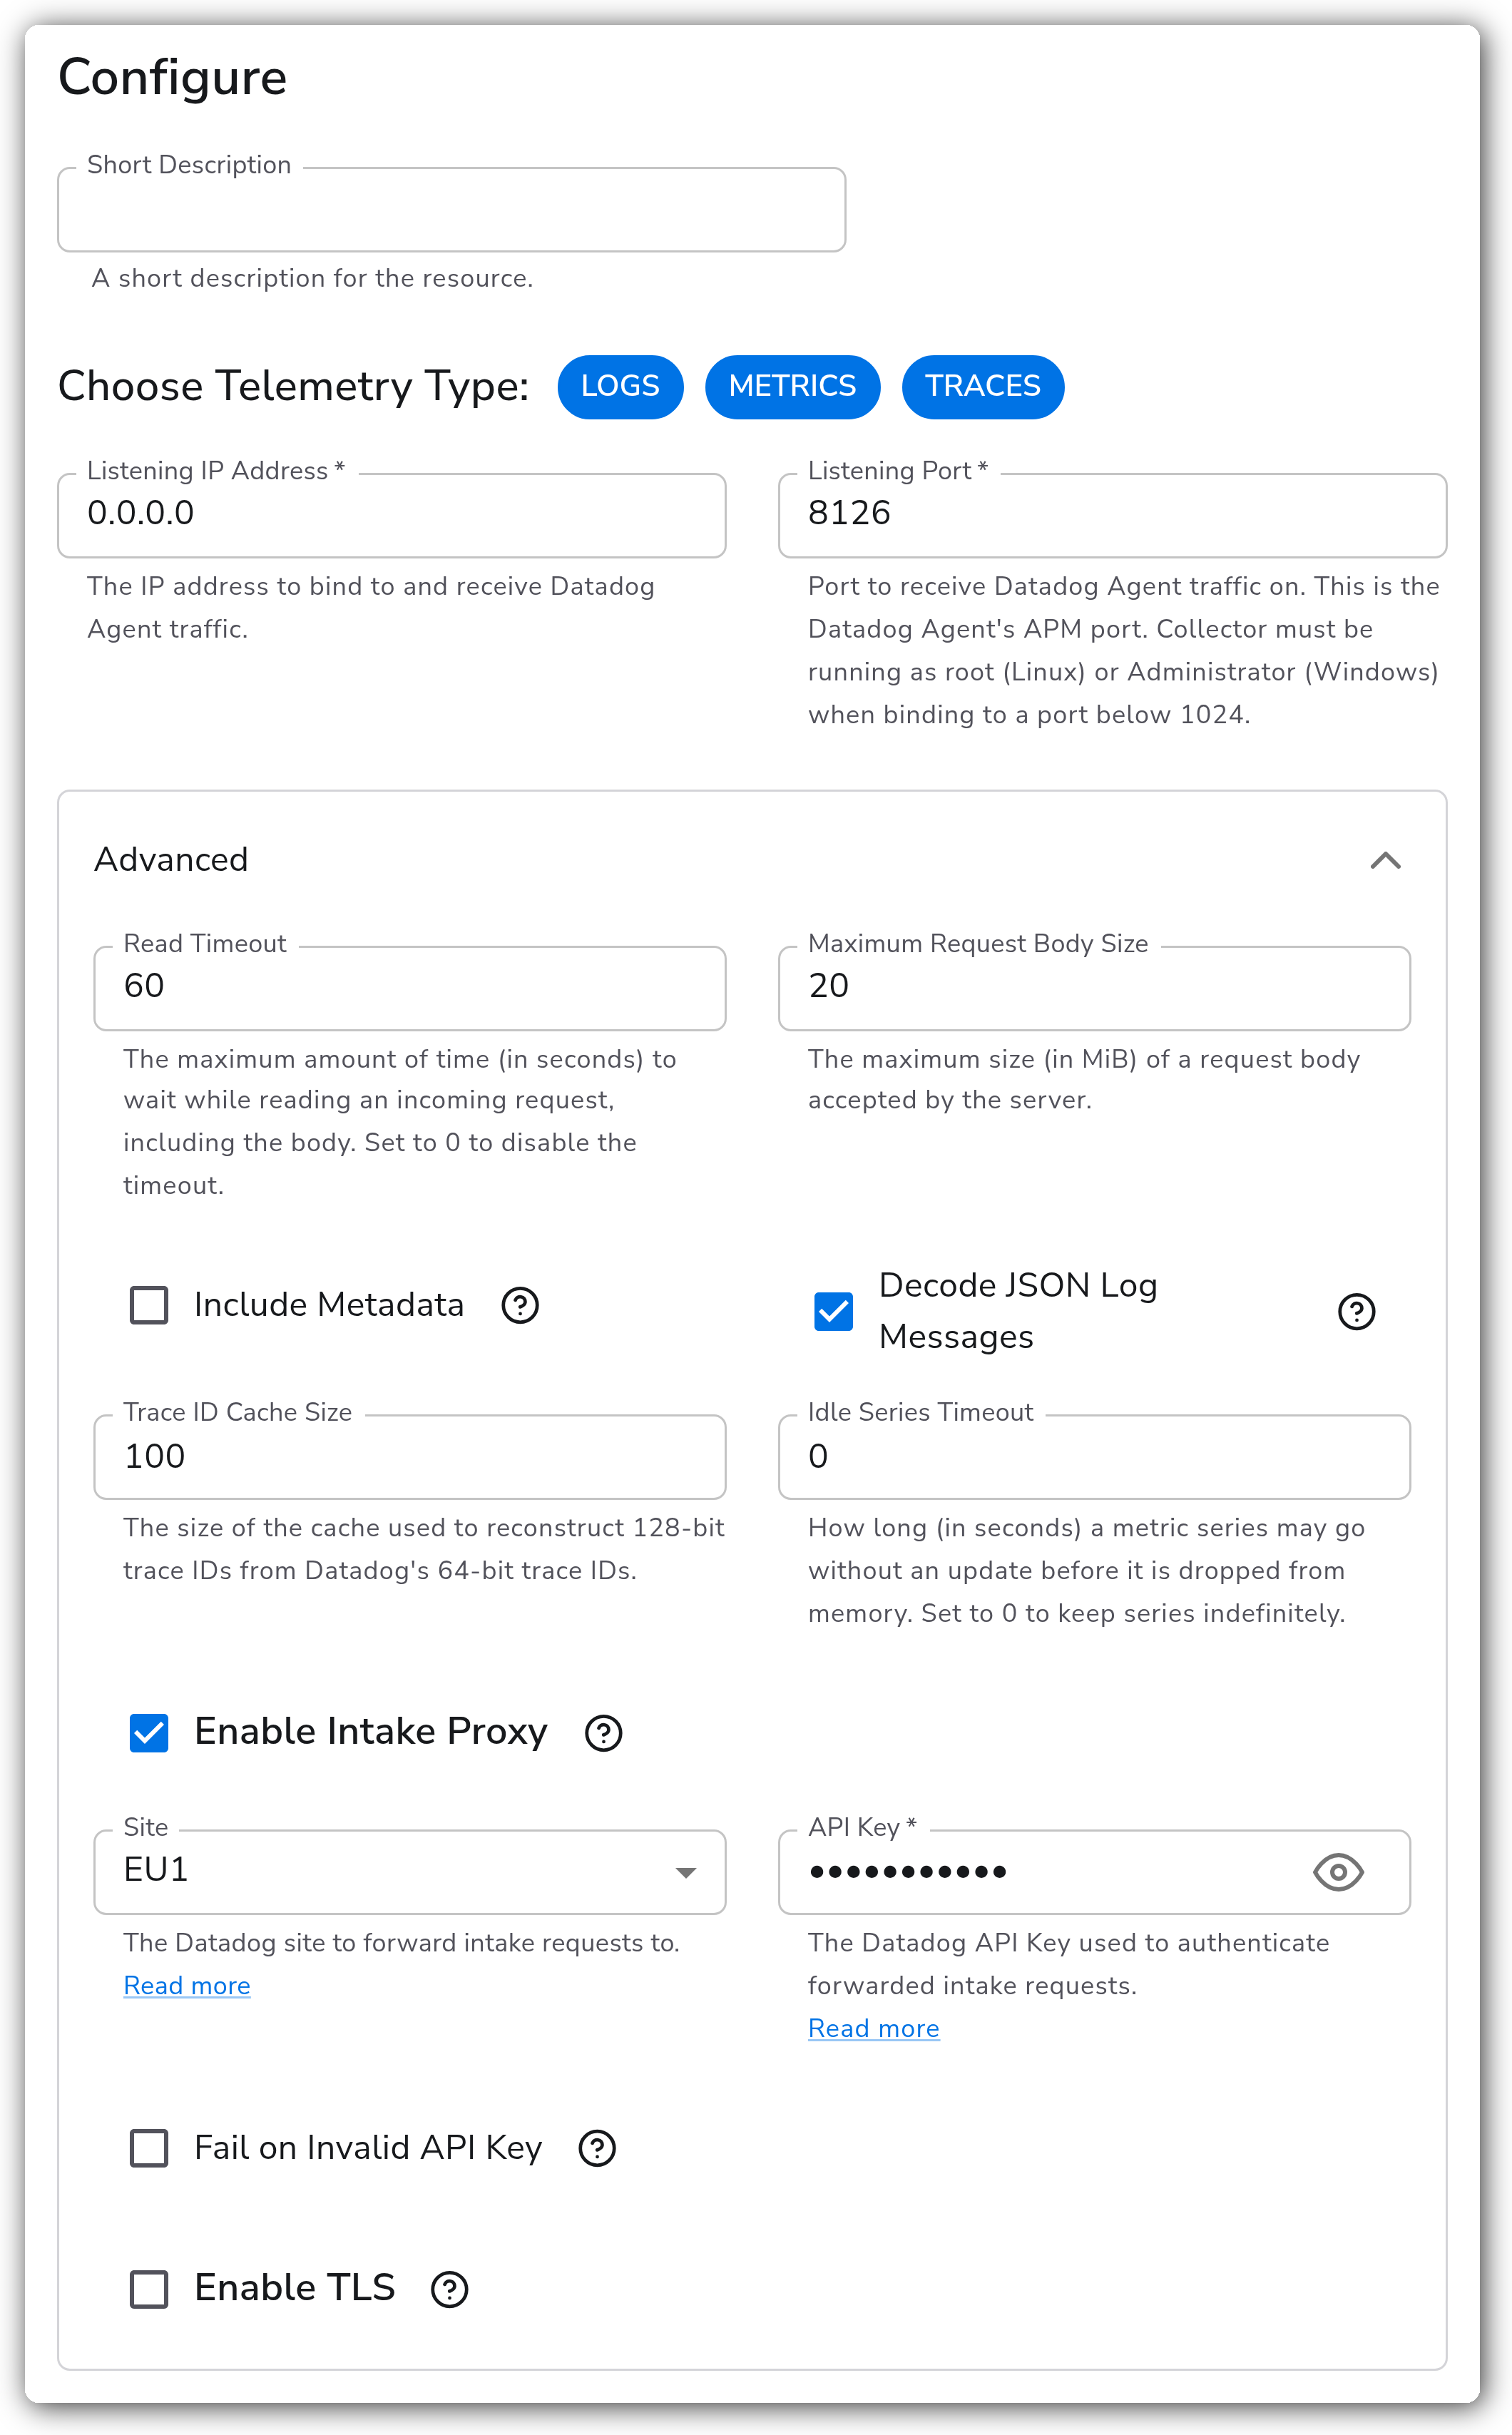The height and width of the screenshot is (2435, 1512).
Task: Open Read more link under Site
Action: click(x=187, y=1986)
